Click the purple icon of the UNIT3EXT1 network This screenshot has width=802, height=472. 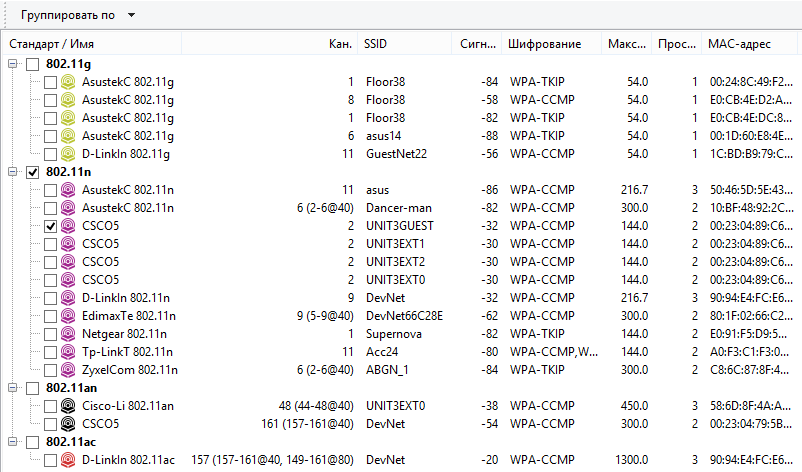68,244
